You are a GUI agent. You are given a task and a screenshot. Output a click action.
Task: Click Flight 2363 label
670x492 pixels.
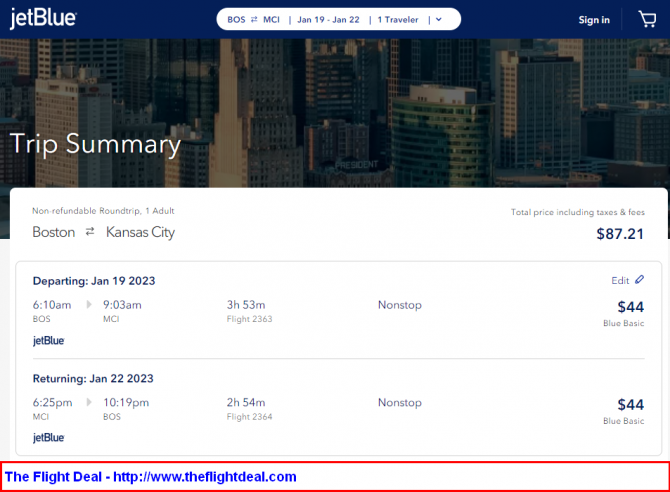250,319
